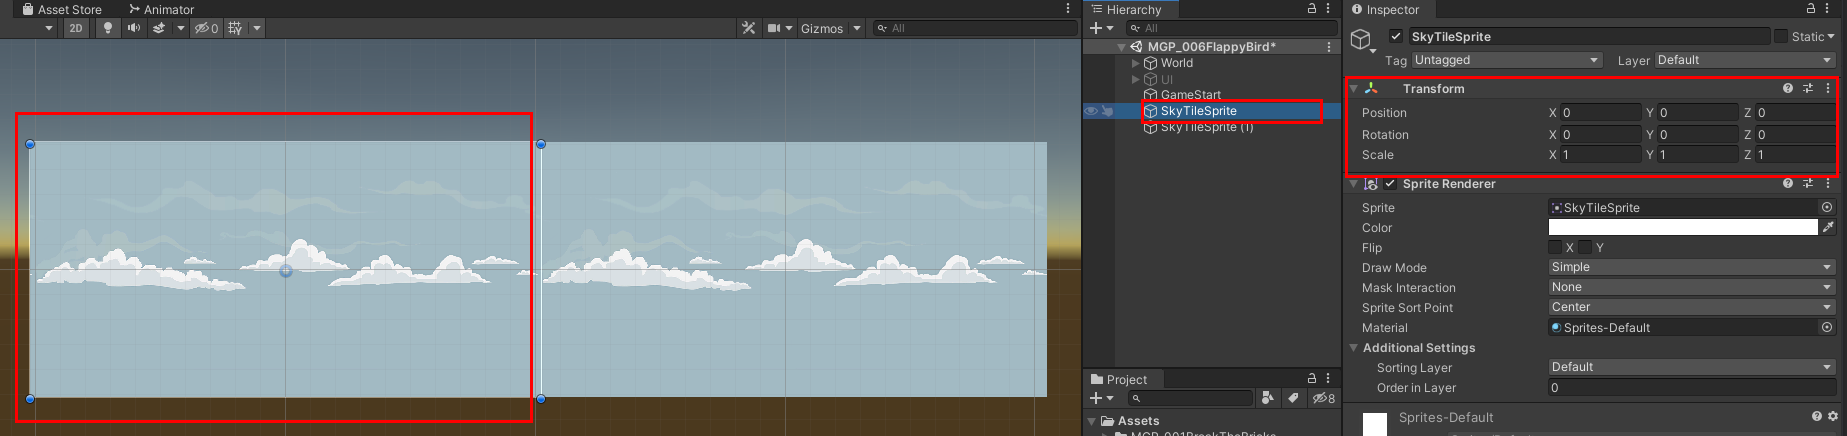Screen dimensions: 1847x436
Task: Toggle hidden packages visibility in Project
Action: coord(1324,398)
